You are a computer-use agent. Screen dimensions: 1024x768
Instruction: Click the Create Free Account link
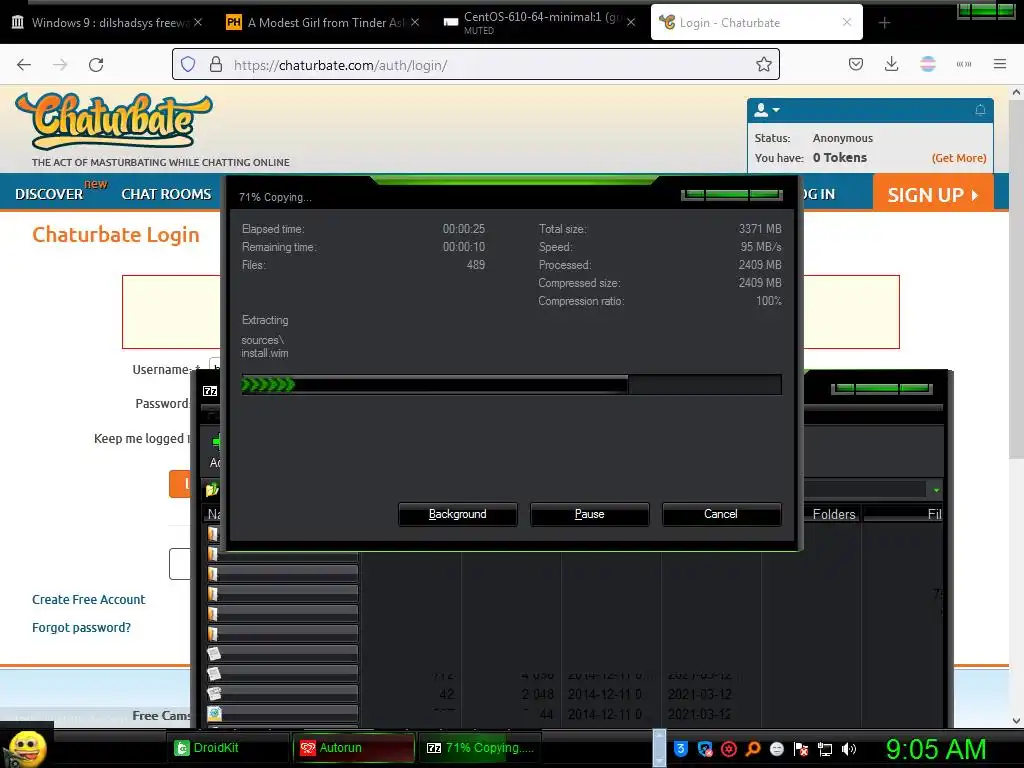pos(89,600)
